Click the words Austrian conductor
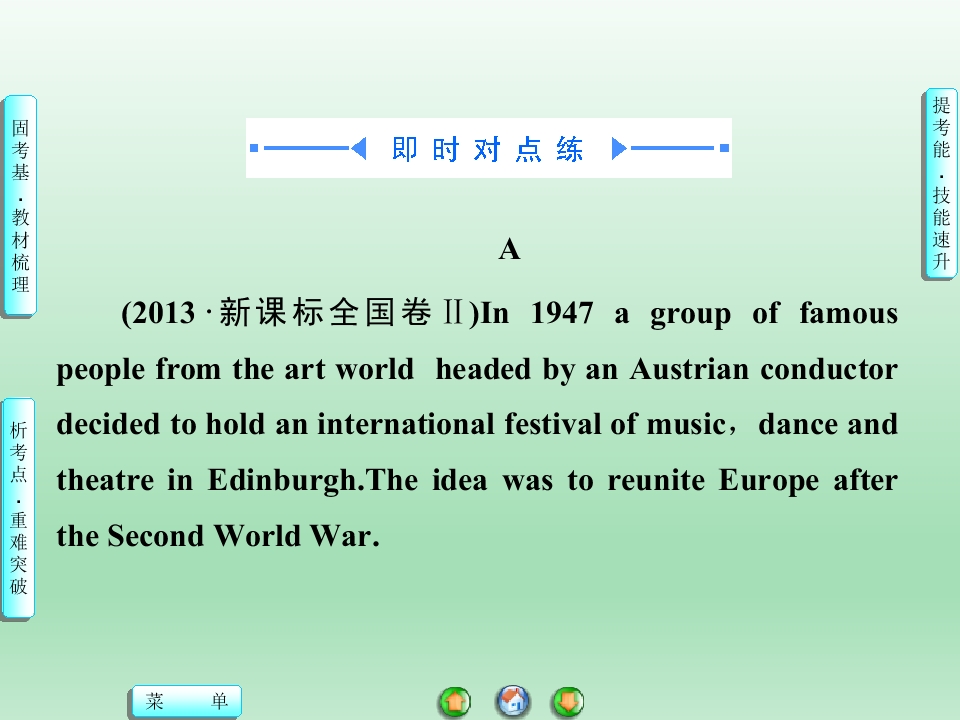Viewport: 960px width, 720px height. pyautogui.click(x=764, y=369)
